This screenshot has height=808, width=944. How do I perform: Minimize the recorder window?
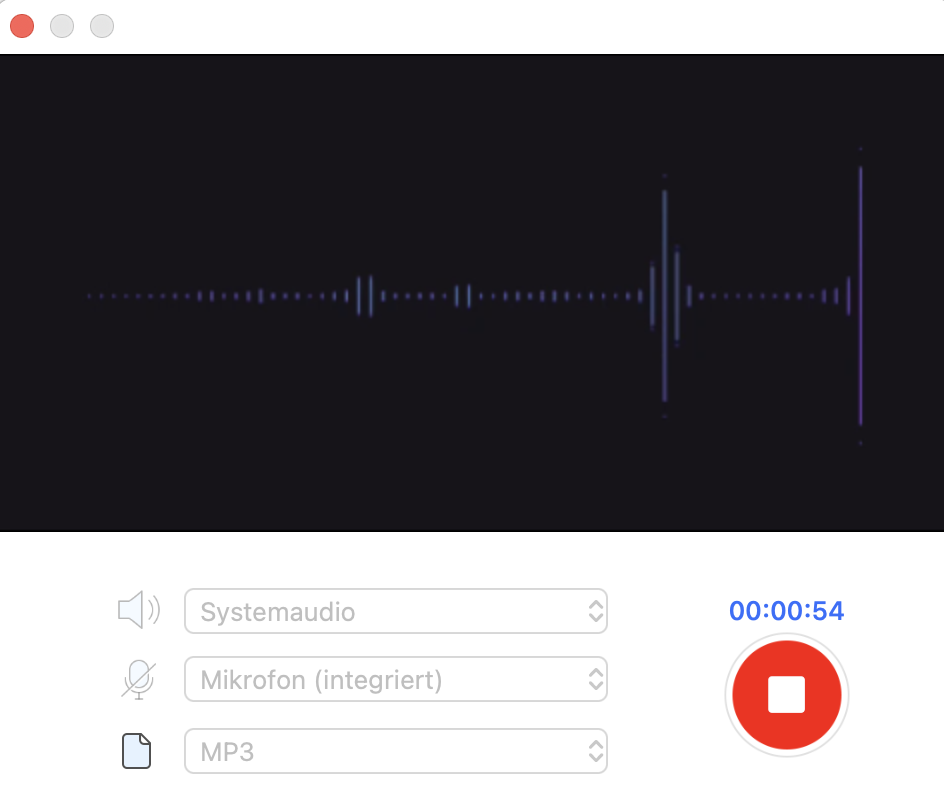pos(62,27)
